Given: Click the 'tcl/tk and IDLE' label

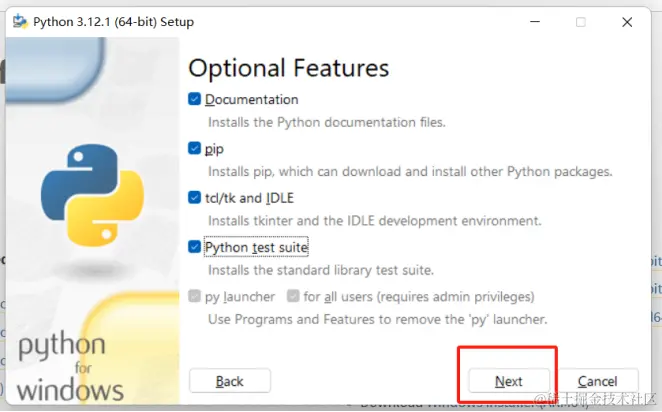Looking at the screenshot, I should tap(249, 198).
